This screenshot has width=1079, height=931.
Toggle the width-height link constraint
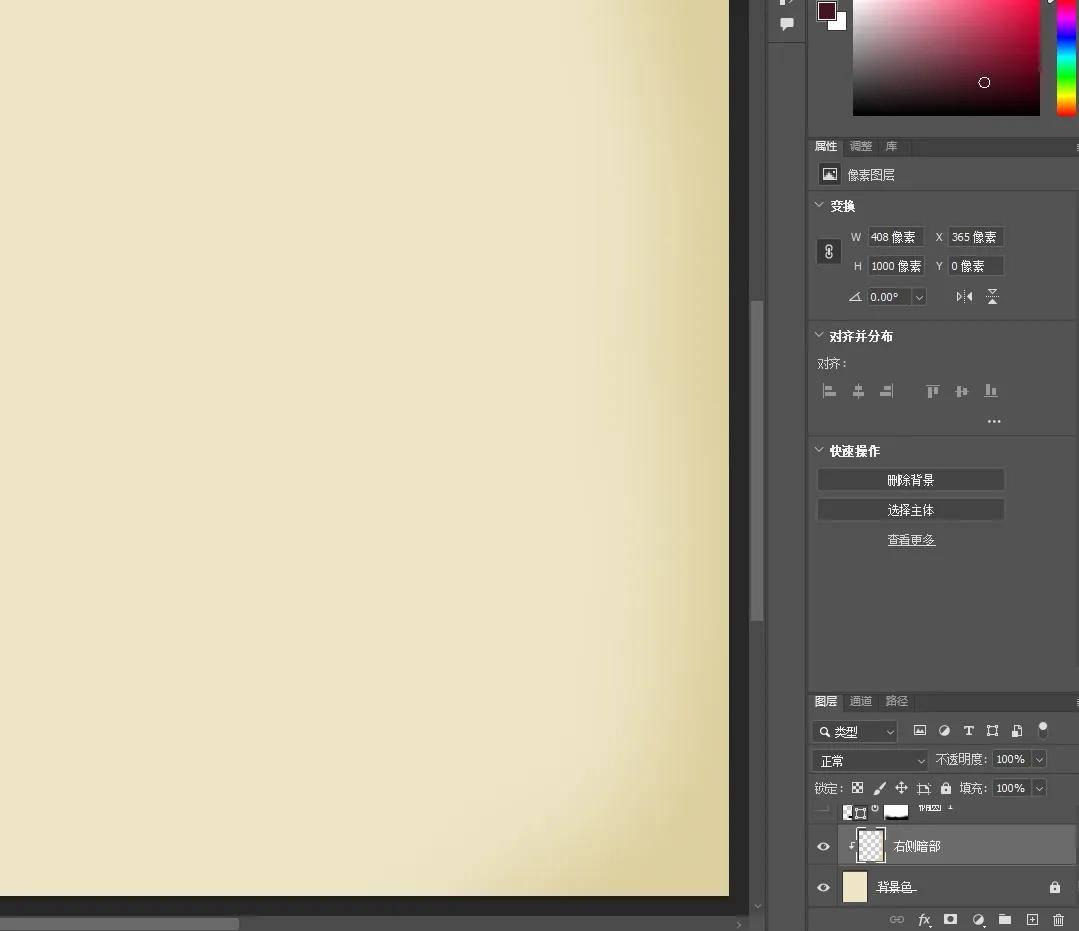click(x=829, y=251)
